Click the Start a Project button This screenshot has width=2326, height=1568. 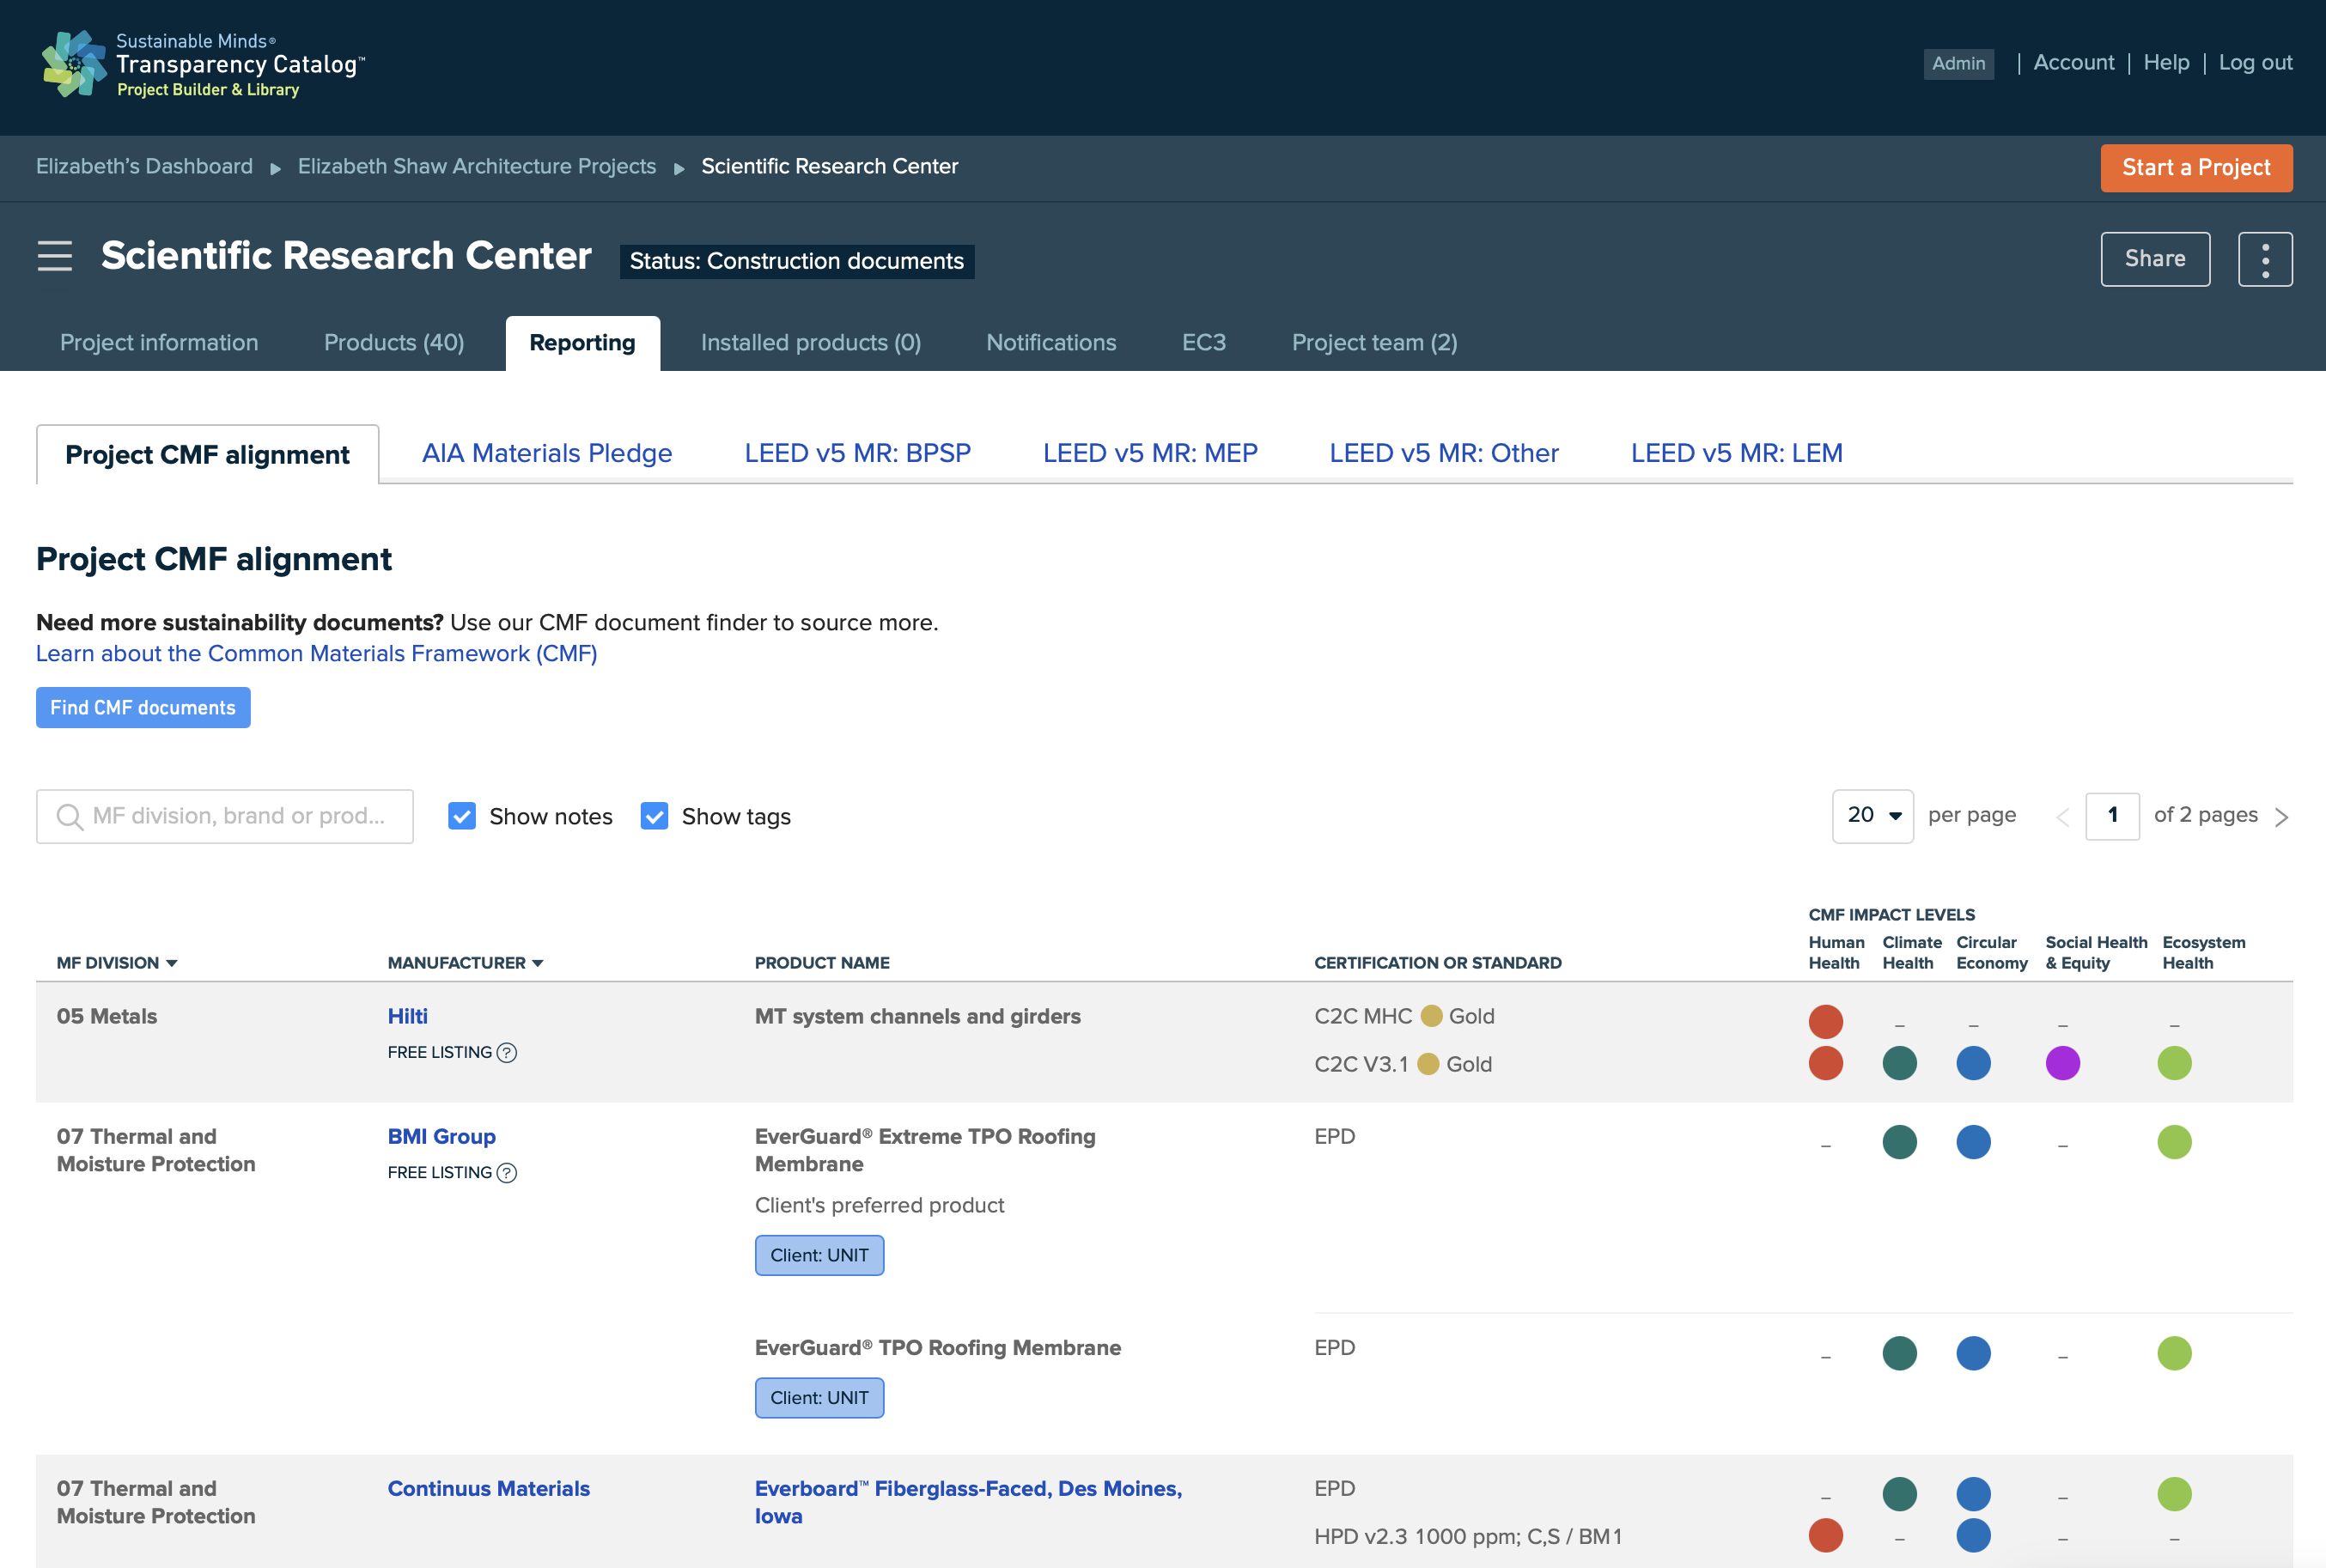click(2196, 168)
